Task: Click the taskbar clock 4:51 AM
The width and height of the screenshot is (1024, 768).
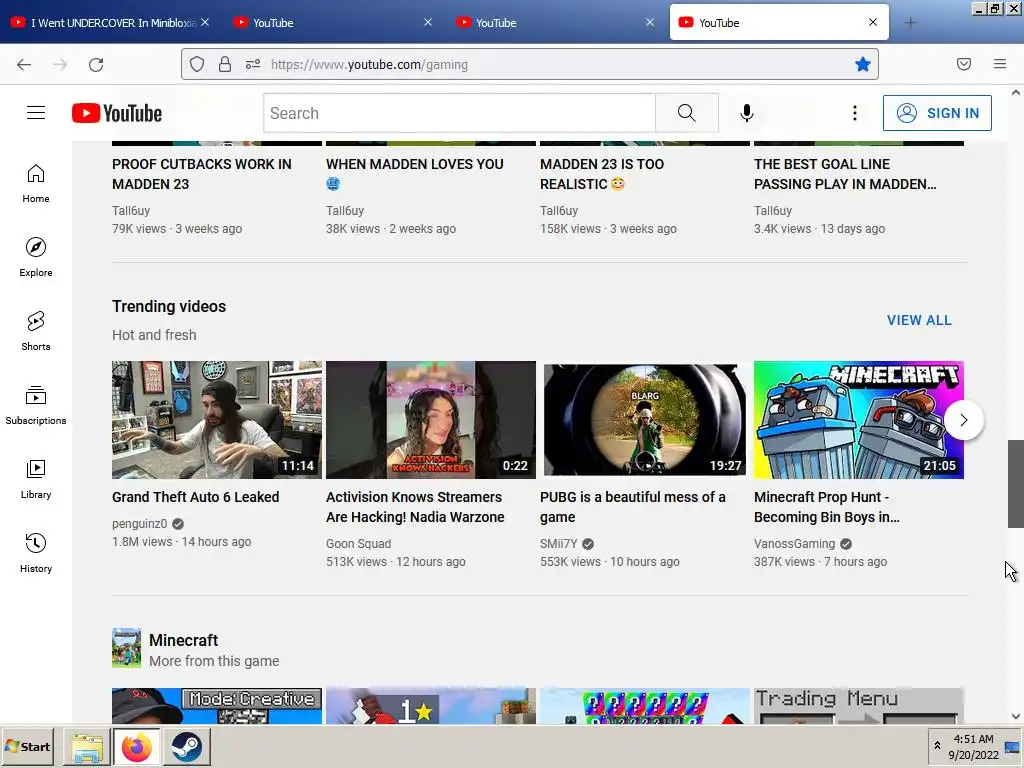Action: [973, 739]
